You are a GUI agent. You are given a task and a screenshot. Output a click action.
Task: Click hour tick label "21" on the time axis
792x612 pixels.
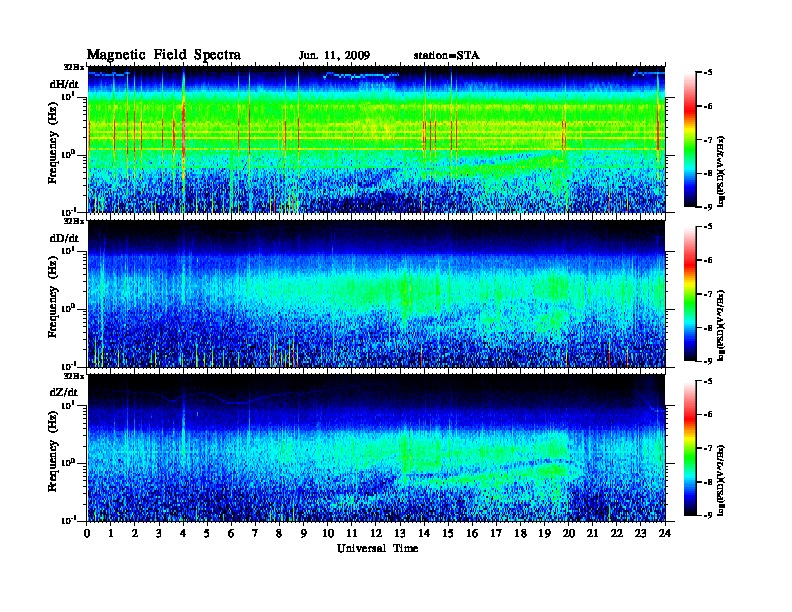592,533
